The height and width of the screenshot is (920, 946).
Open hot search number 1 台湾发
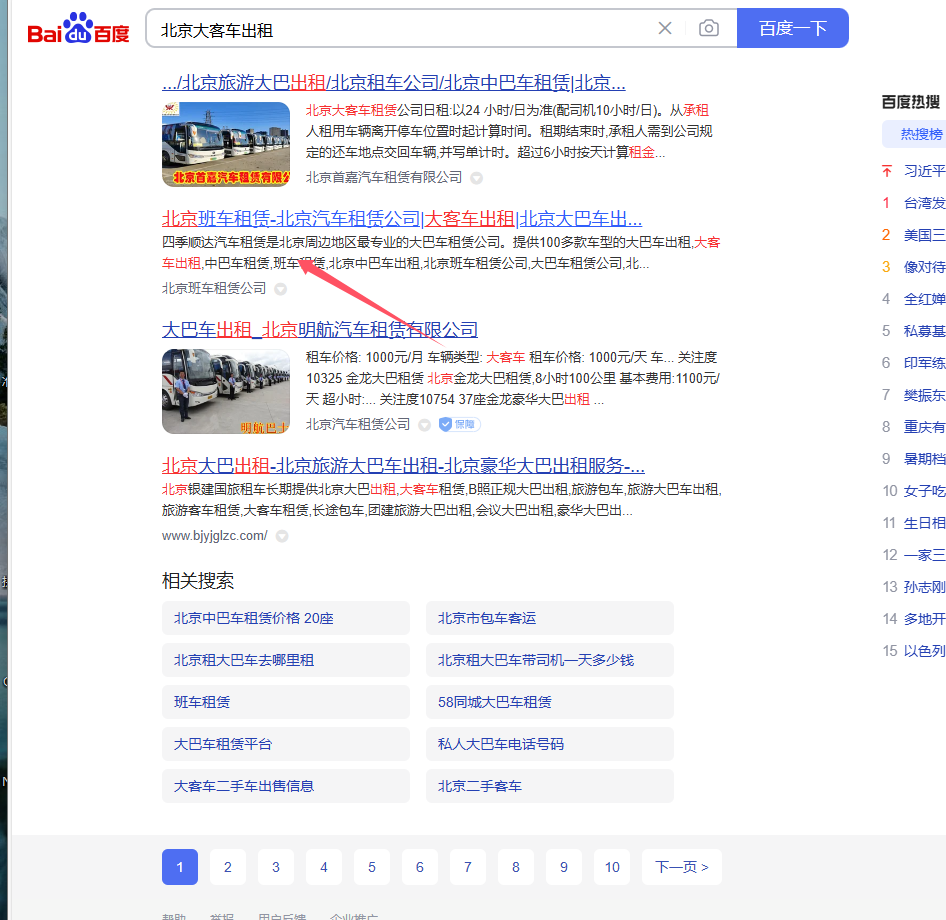tap(924, 203)
